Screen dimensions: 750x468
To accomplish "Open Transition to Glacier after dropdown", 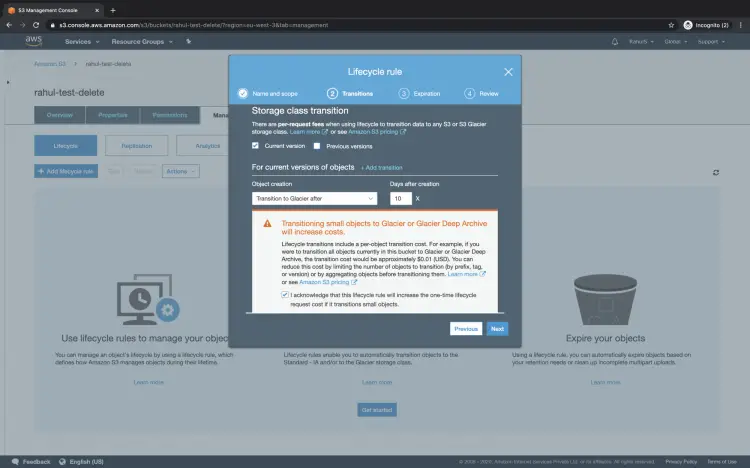I will (314, 199).
